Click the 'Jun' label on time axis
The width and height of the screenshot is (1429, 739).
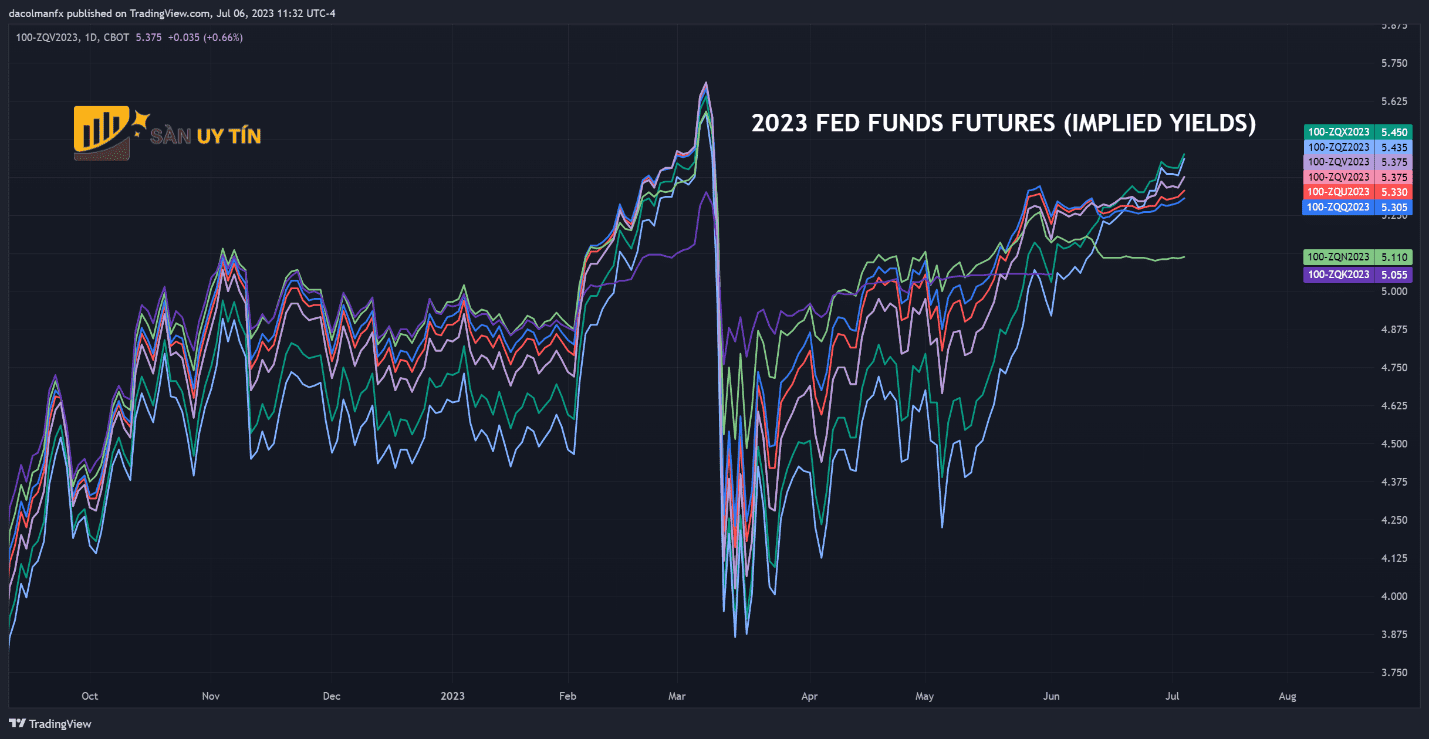point(1051,696)
